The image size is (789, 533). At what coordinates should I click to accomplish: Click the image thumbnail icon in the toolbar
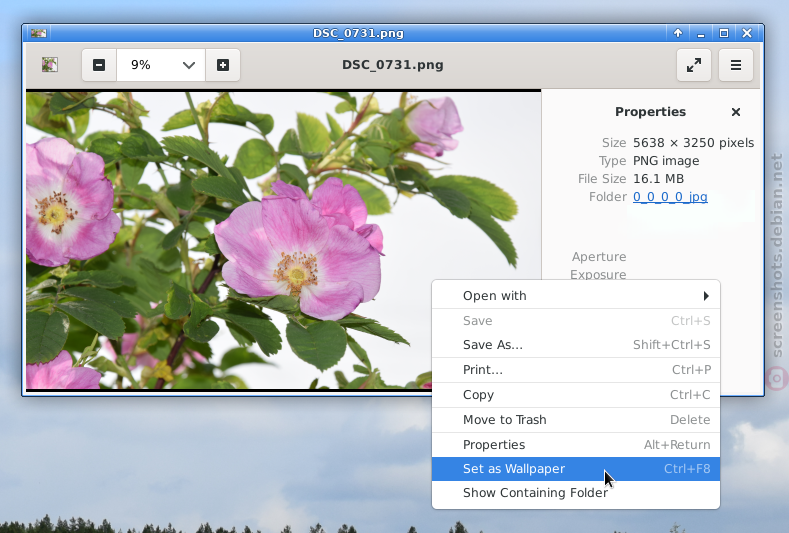49,64
